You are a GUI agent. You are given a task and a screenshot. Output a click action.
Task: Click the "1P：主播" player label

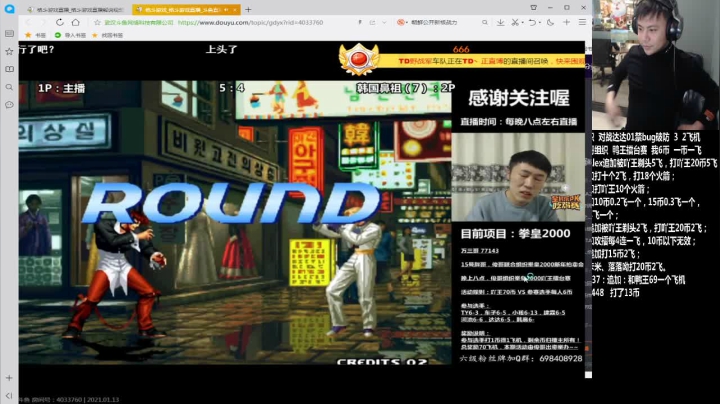61,88
